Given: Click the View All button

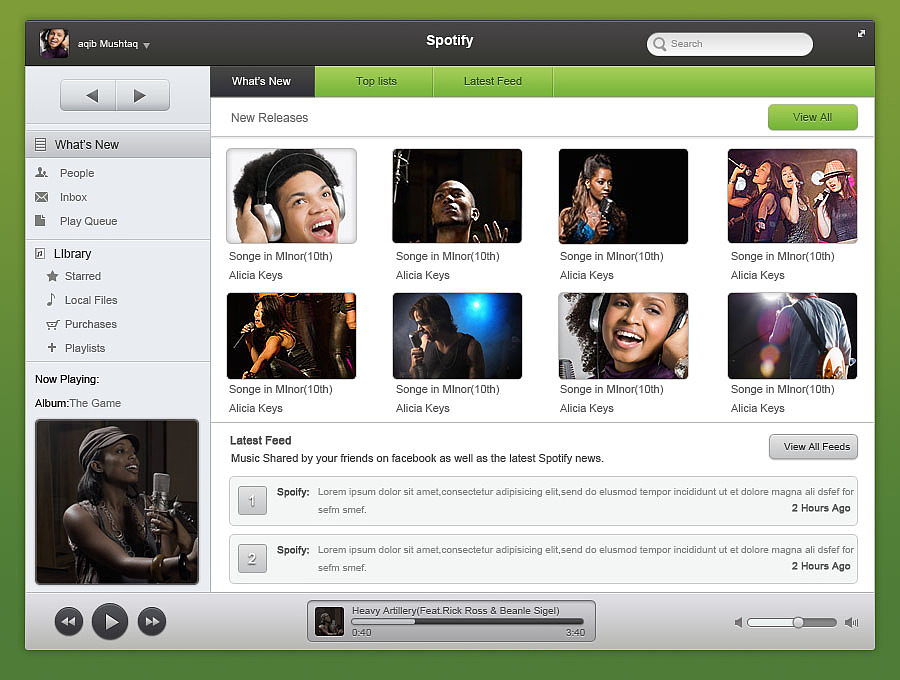Looking at the screenshot, I should click(813, 117).
